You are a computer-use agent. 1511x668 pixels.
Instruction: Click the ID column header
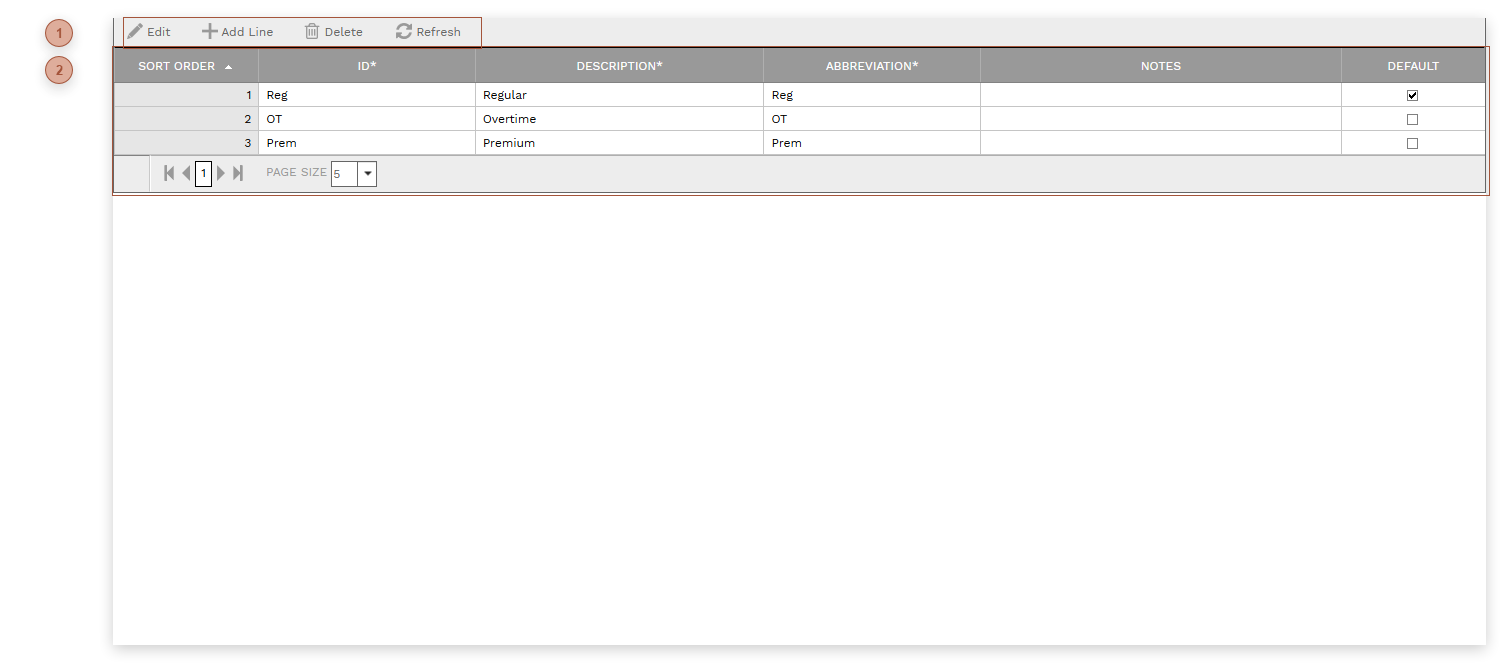367,66
